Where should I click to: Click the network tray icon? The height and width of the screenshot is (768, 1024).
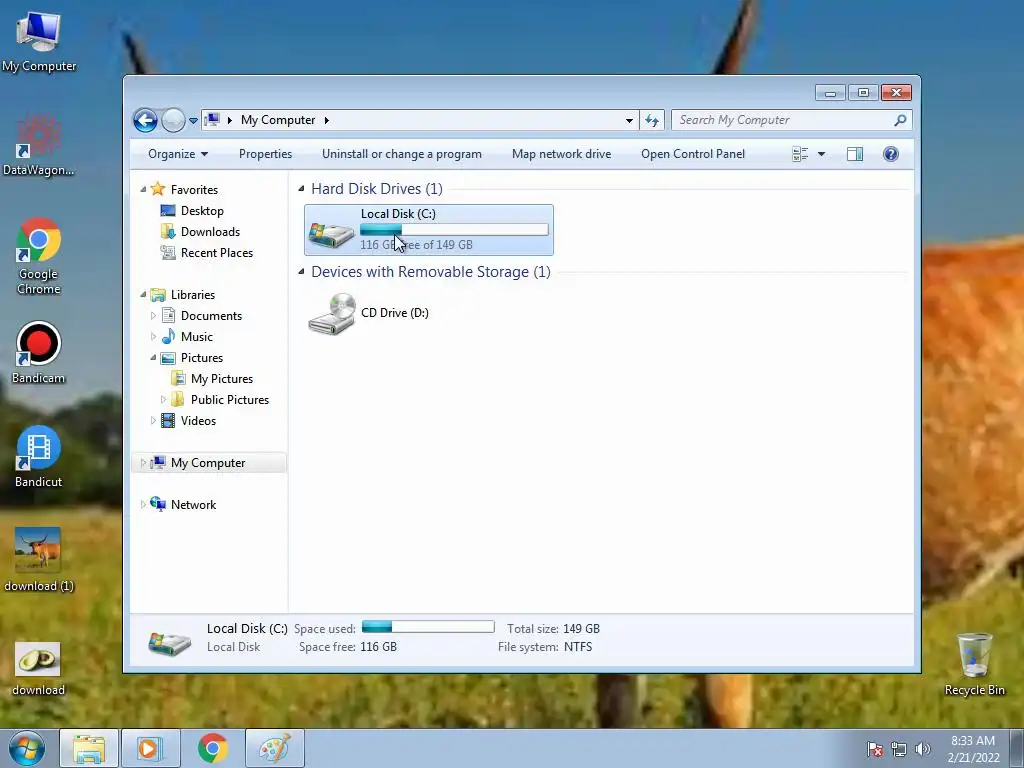pyautogui.click(x=899, y=749)
